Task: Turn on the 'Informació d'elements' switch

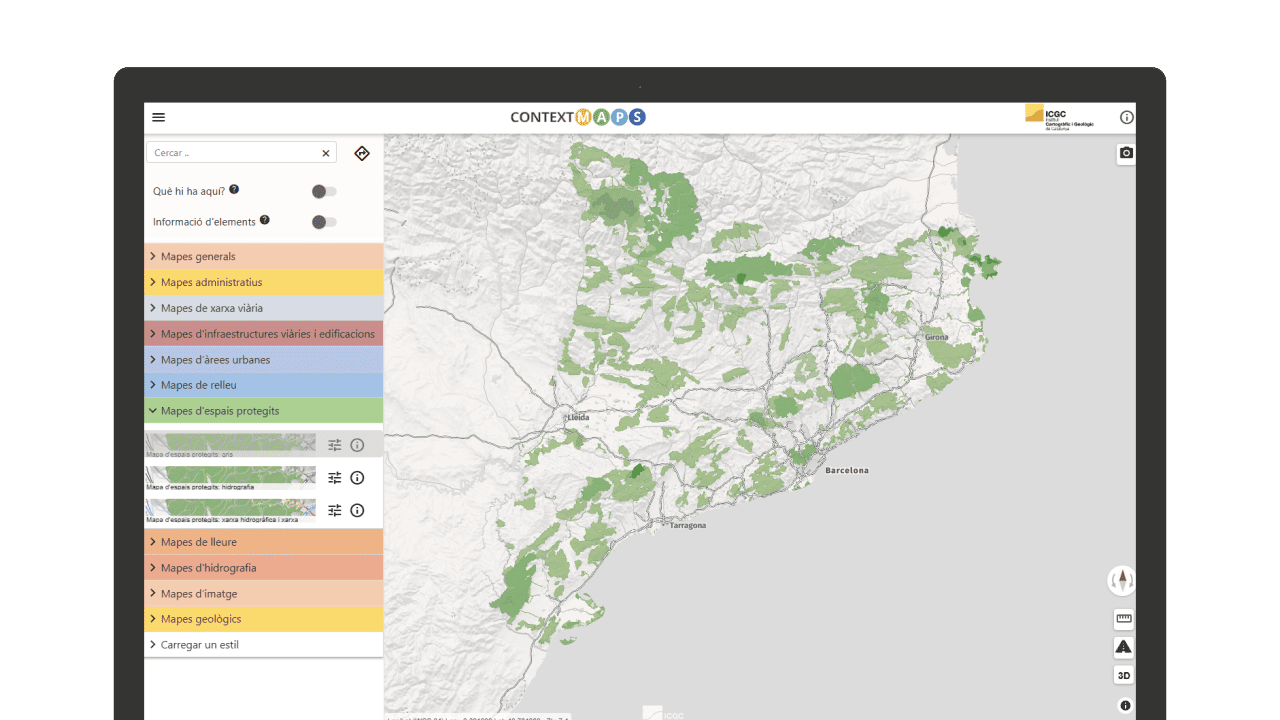Action: (323, 221)
